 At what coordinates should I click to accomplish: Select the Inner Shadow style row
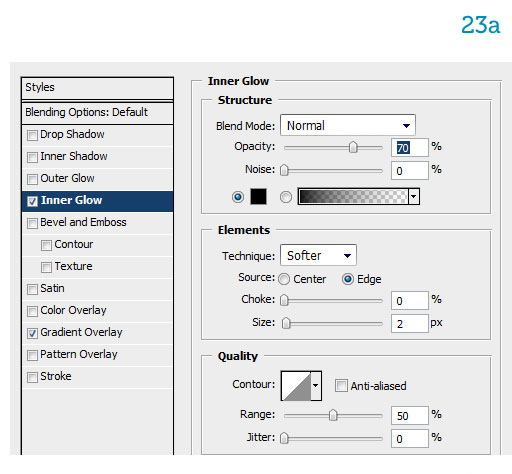coord(97,157)
